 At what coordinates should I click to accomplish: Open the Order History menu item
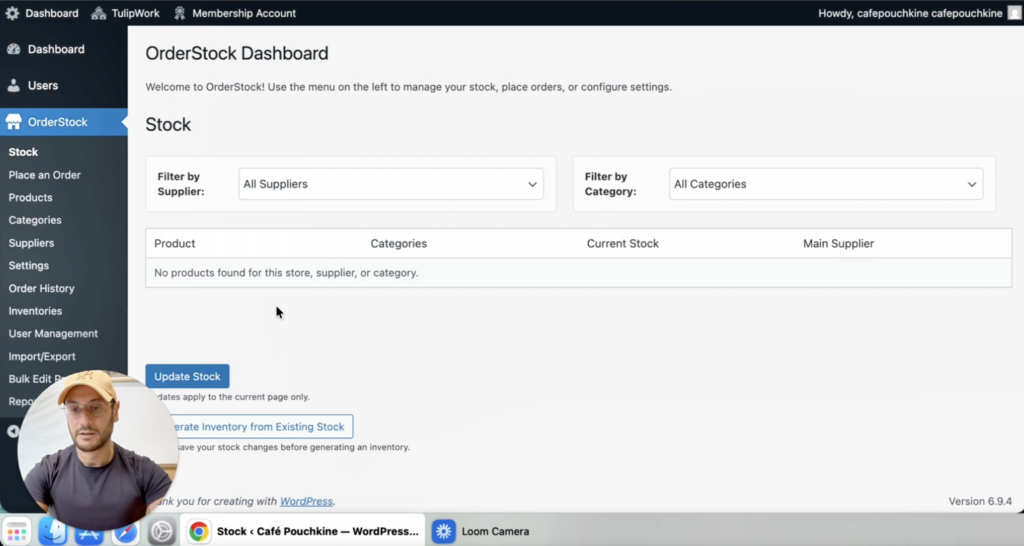point(41,288)
